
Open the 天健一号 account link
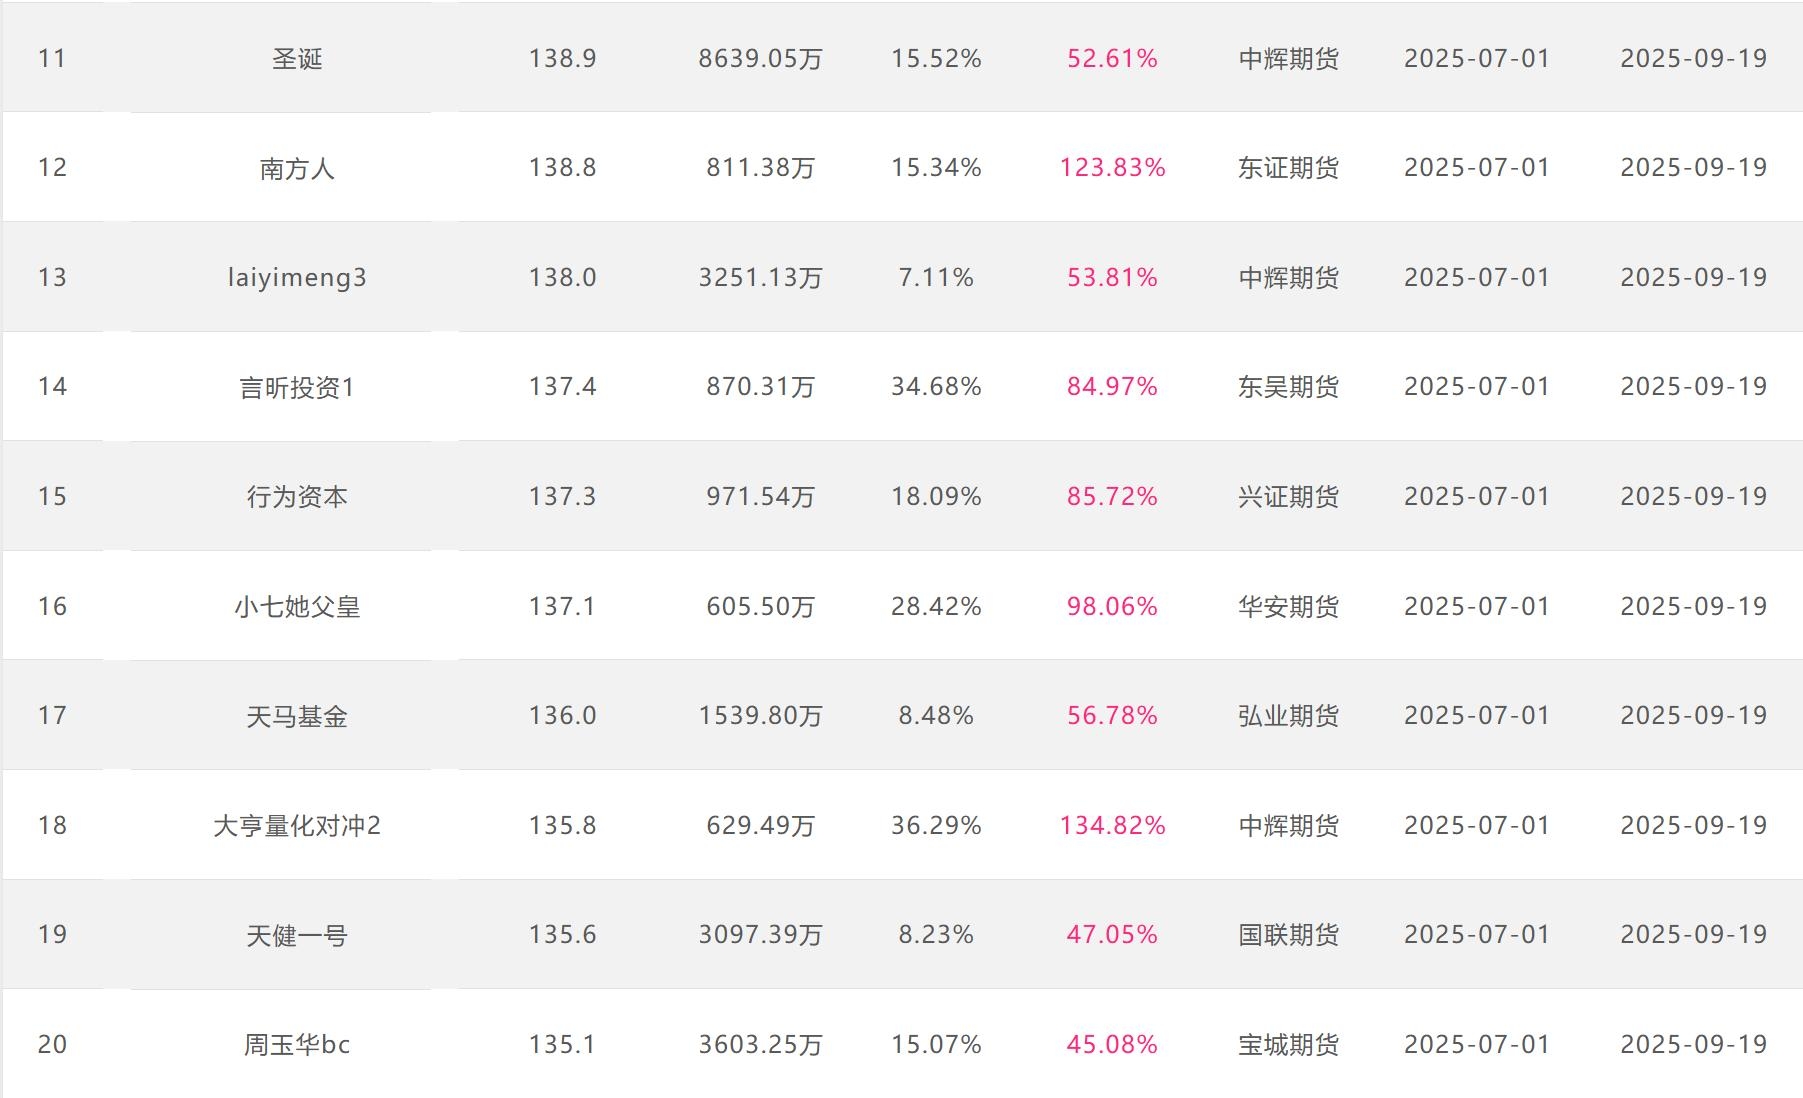click(297, 935)
